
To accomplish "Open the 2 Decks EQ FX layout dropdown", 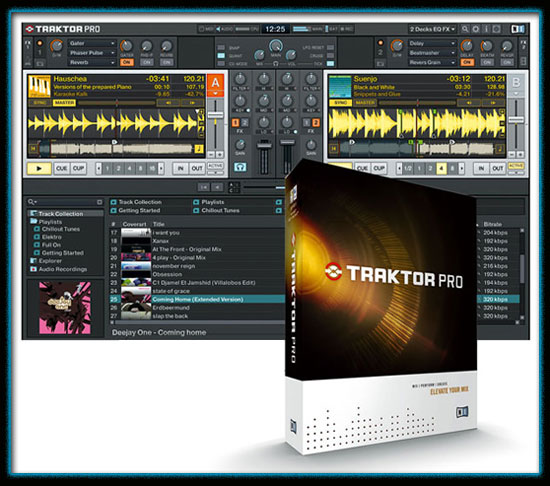I will coord(432,29).
